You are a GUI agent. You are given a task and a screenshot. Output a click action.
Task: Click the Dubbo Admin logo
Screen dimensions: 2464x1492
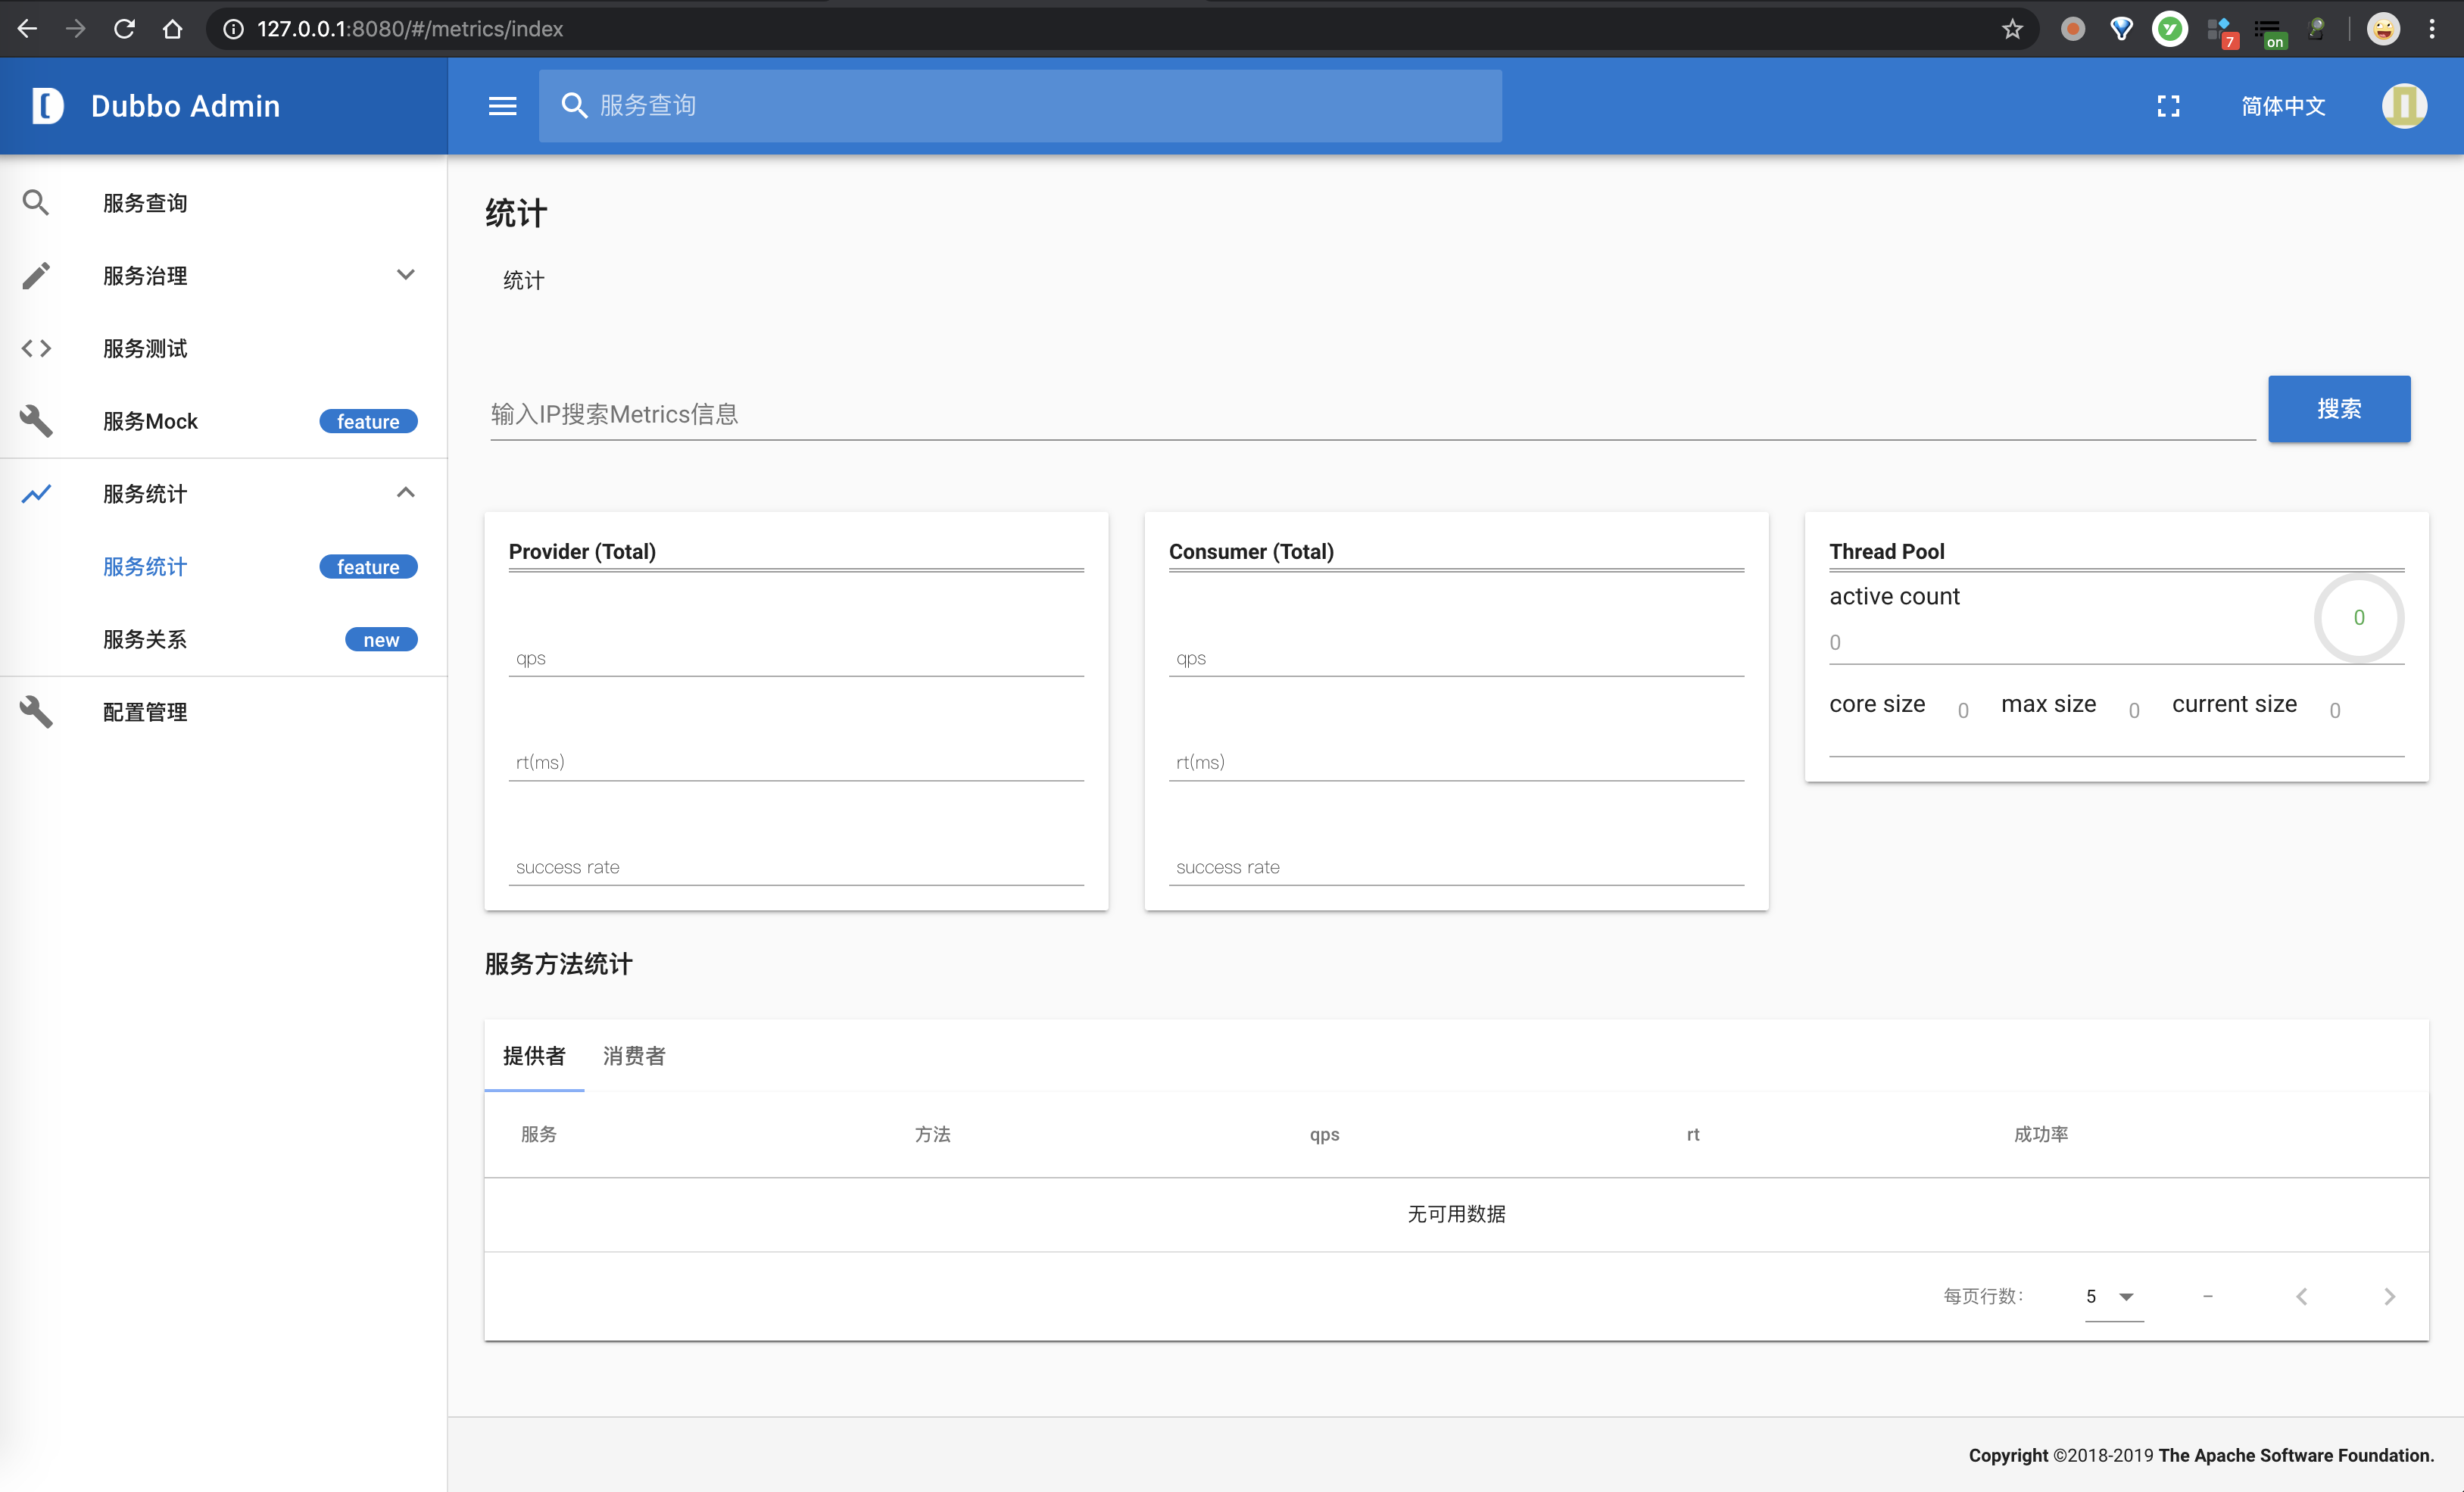click(47, 106)
